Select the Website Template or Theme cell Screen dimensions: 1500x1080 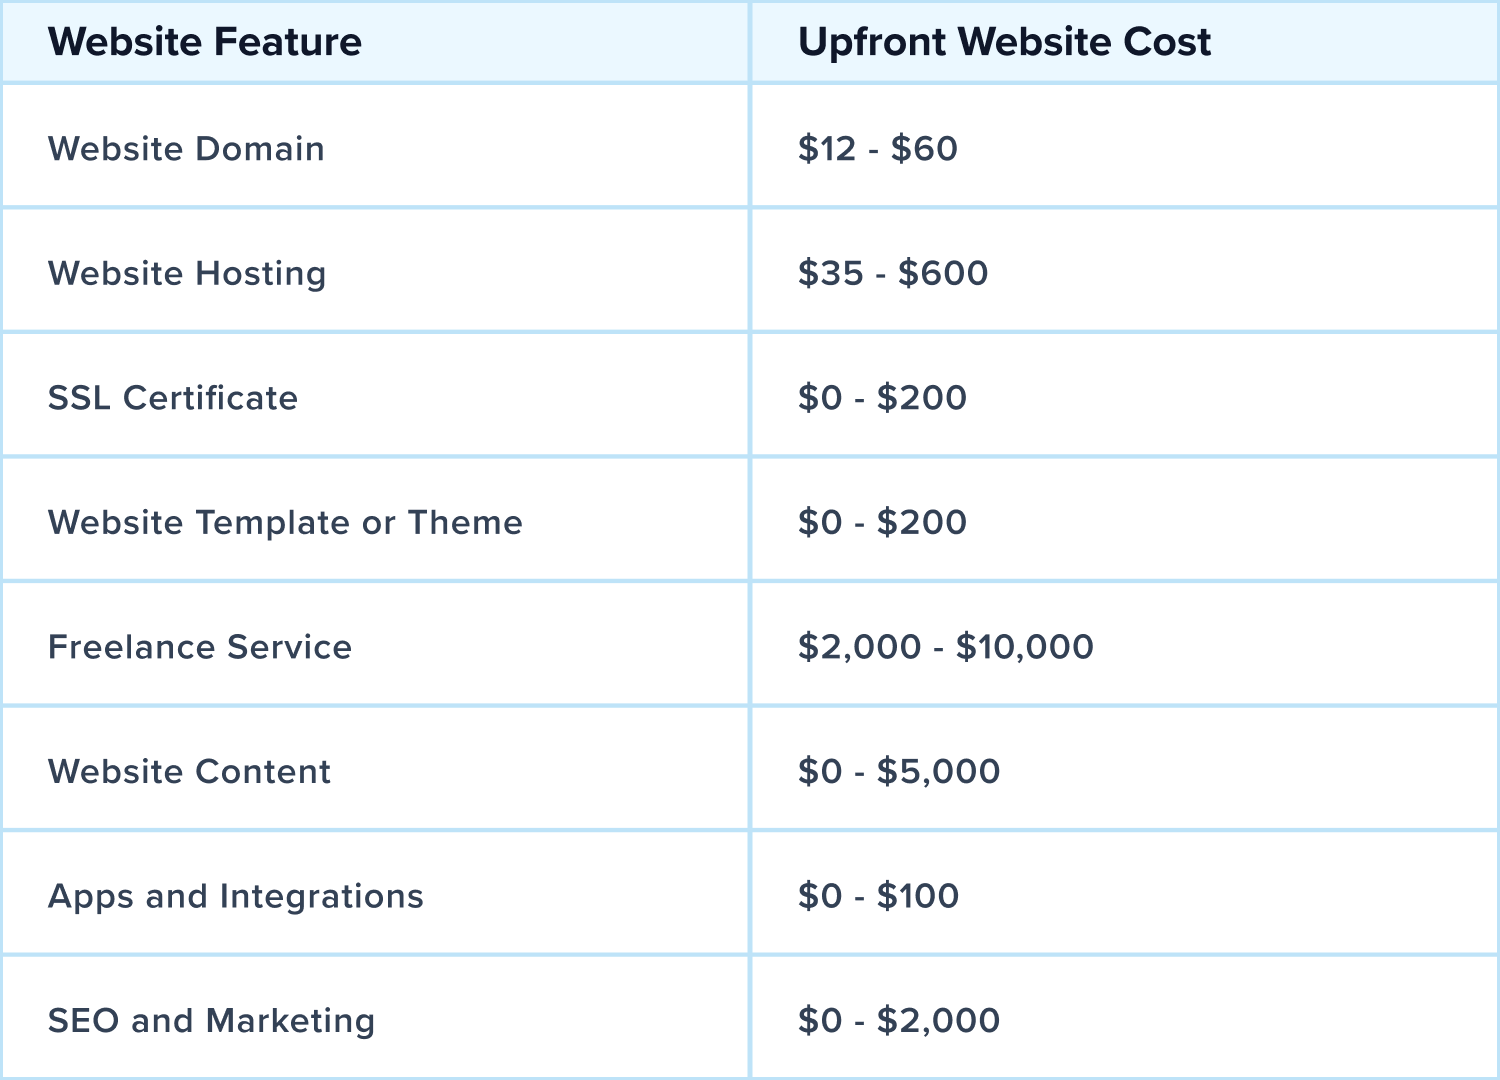[285, 522]
